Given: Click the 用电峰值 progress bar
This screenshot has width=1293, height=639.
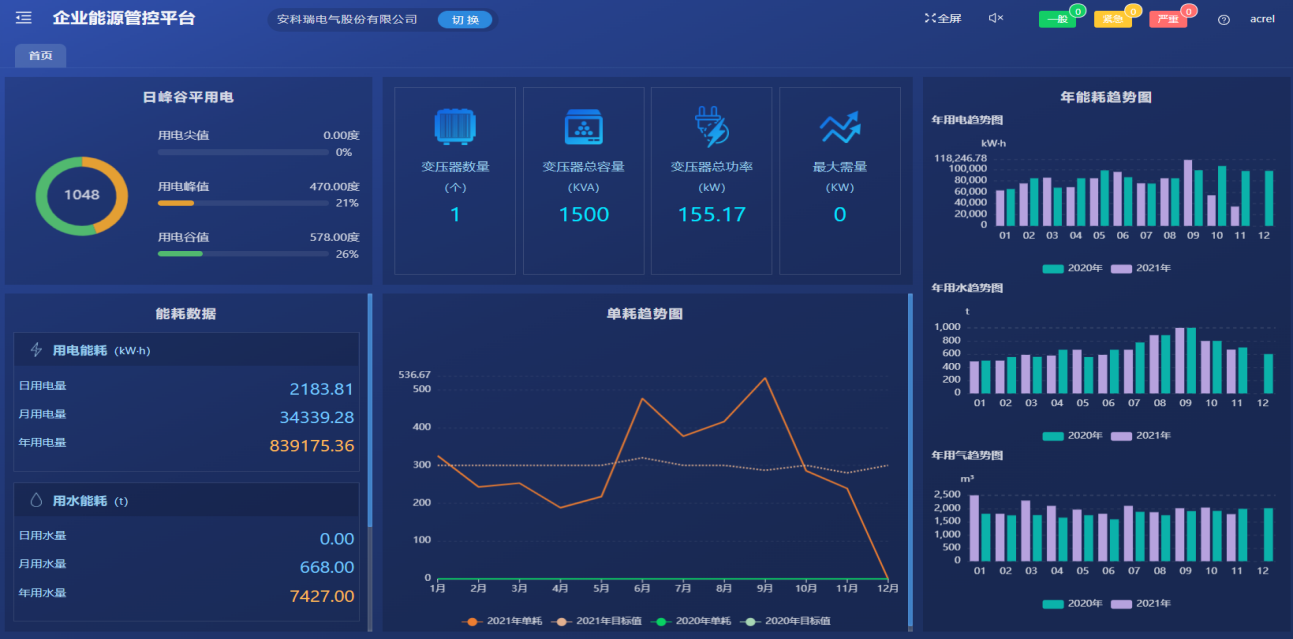Looking at the screenshot, I should tap(243, 203).
